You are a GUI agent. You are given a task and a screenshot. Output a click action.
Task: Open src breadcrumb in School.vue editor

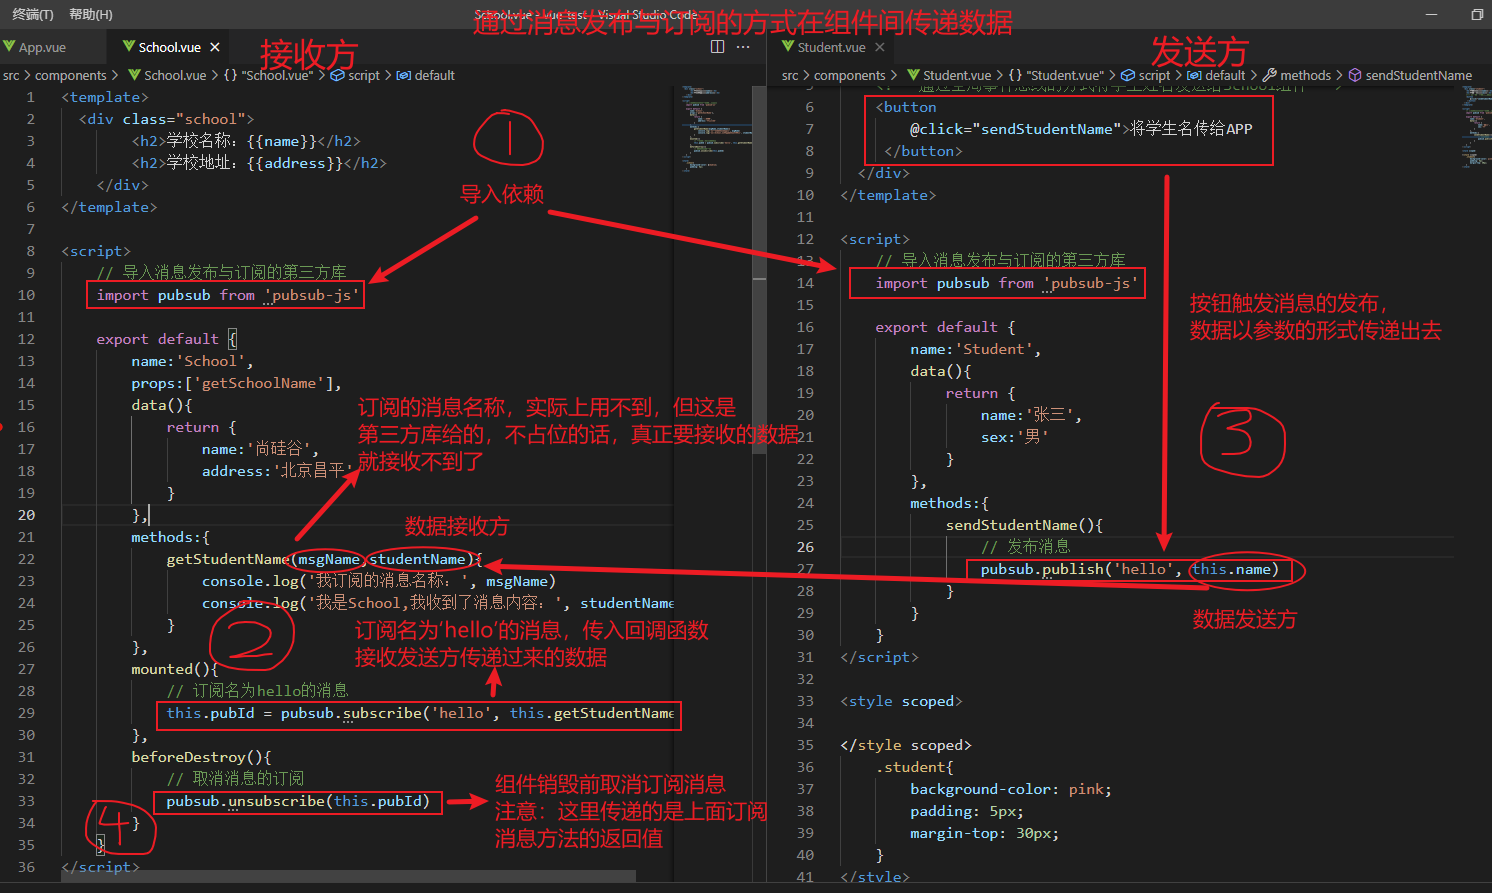11,75
